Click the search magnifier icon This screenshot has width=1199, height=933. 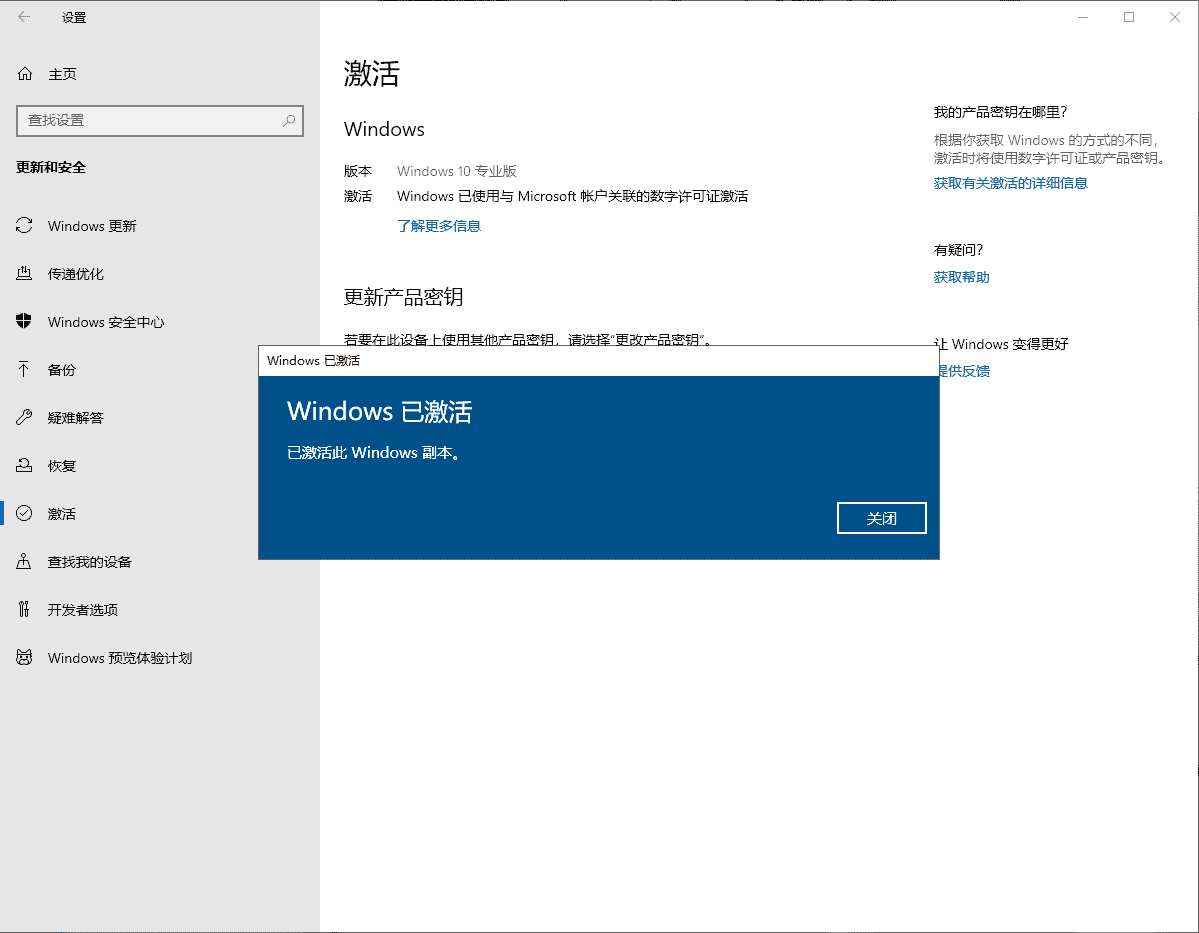click(x=289, y=120)
